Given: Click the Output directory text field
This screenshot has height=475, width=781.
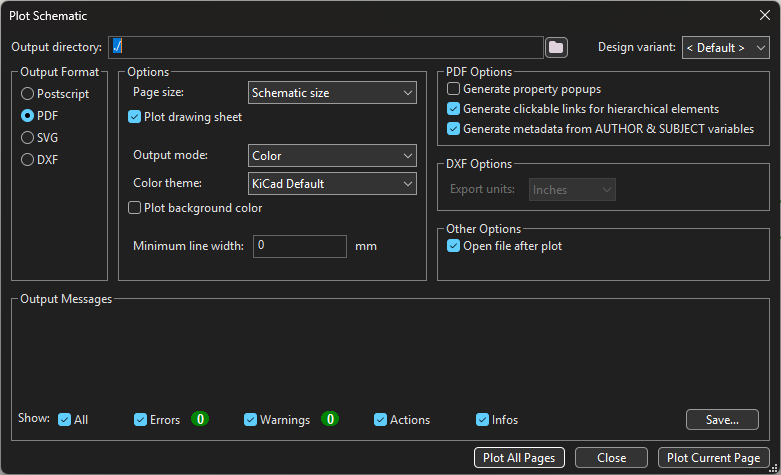Looking at the screenshot, I should click(x=326, y=47).
